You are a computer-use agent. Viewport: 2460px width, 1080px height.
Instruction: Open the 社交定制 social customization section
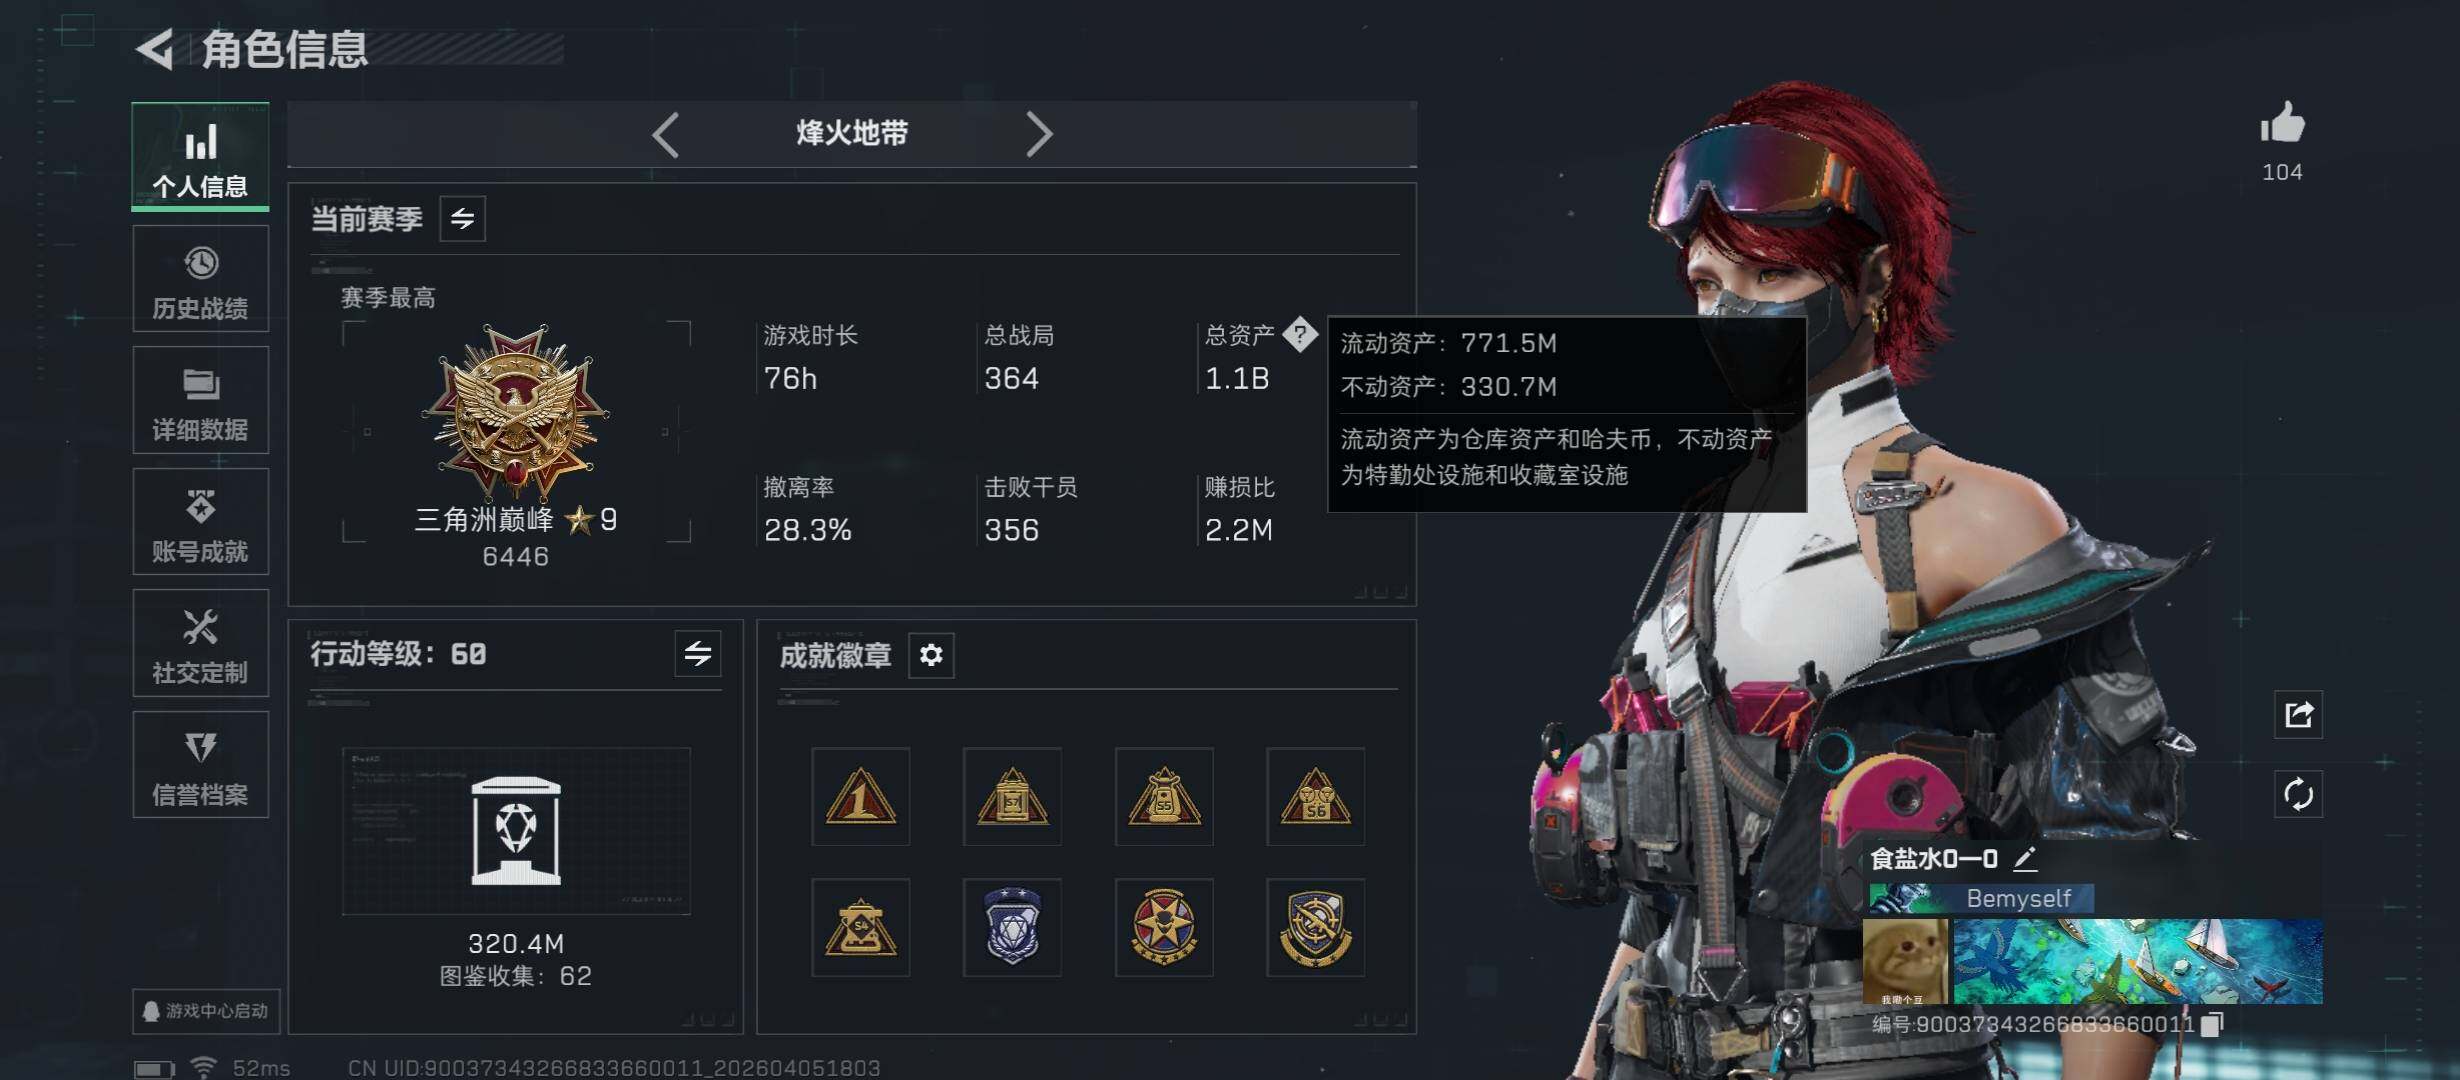click(200, 643)
